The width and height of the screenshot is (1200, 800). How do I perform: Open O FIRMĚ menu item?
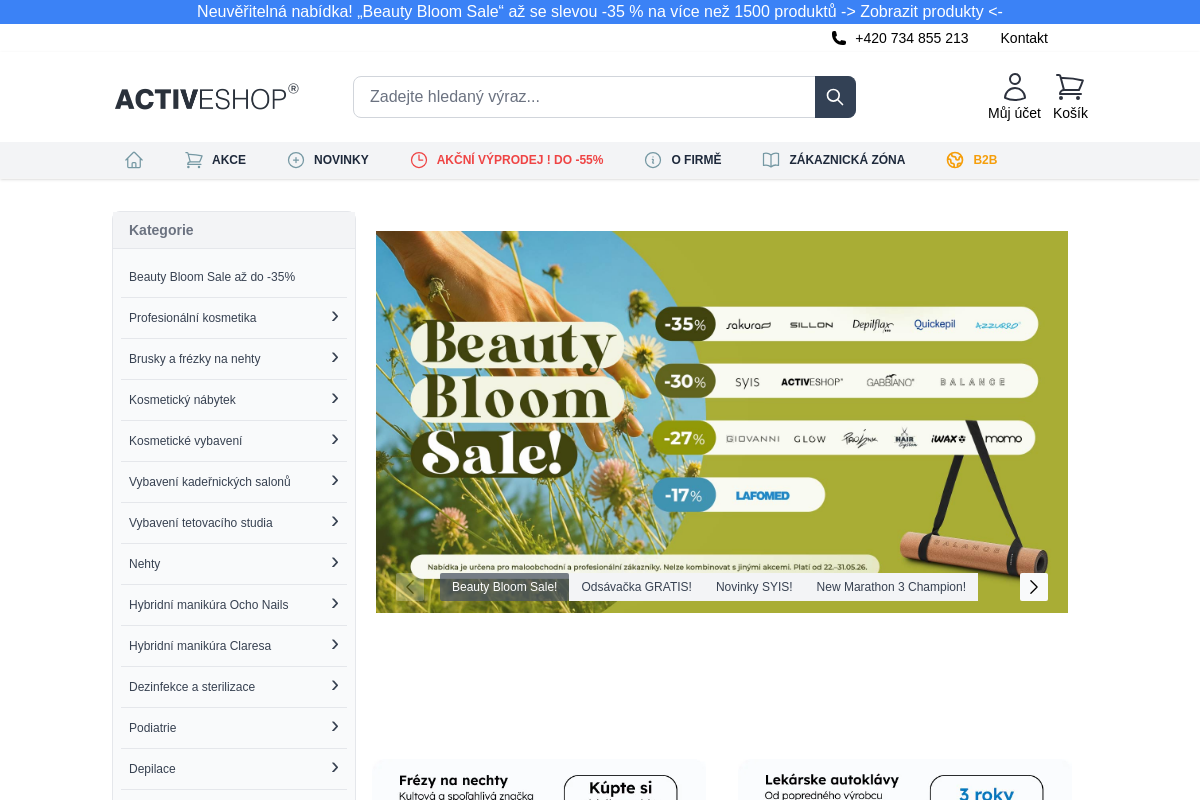(x=696, y=160)
